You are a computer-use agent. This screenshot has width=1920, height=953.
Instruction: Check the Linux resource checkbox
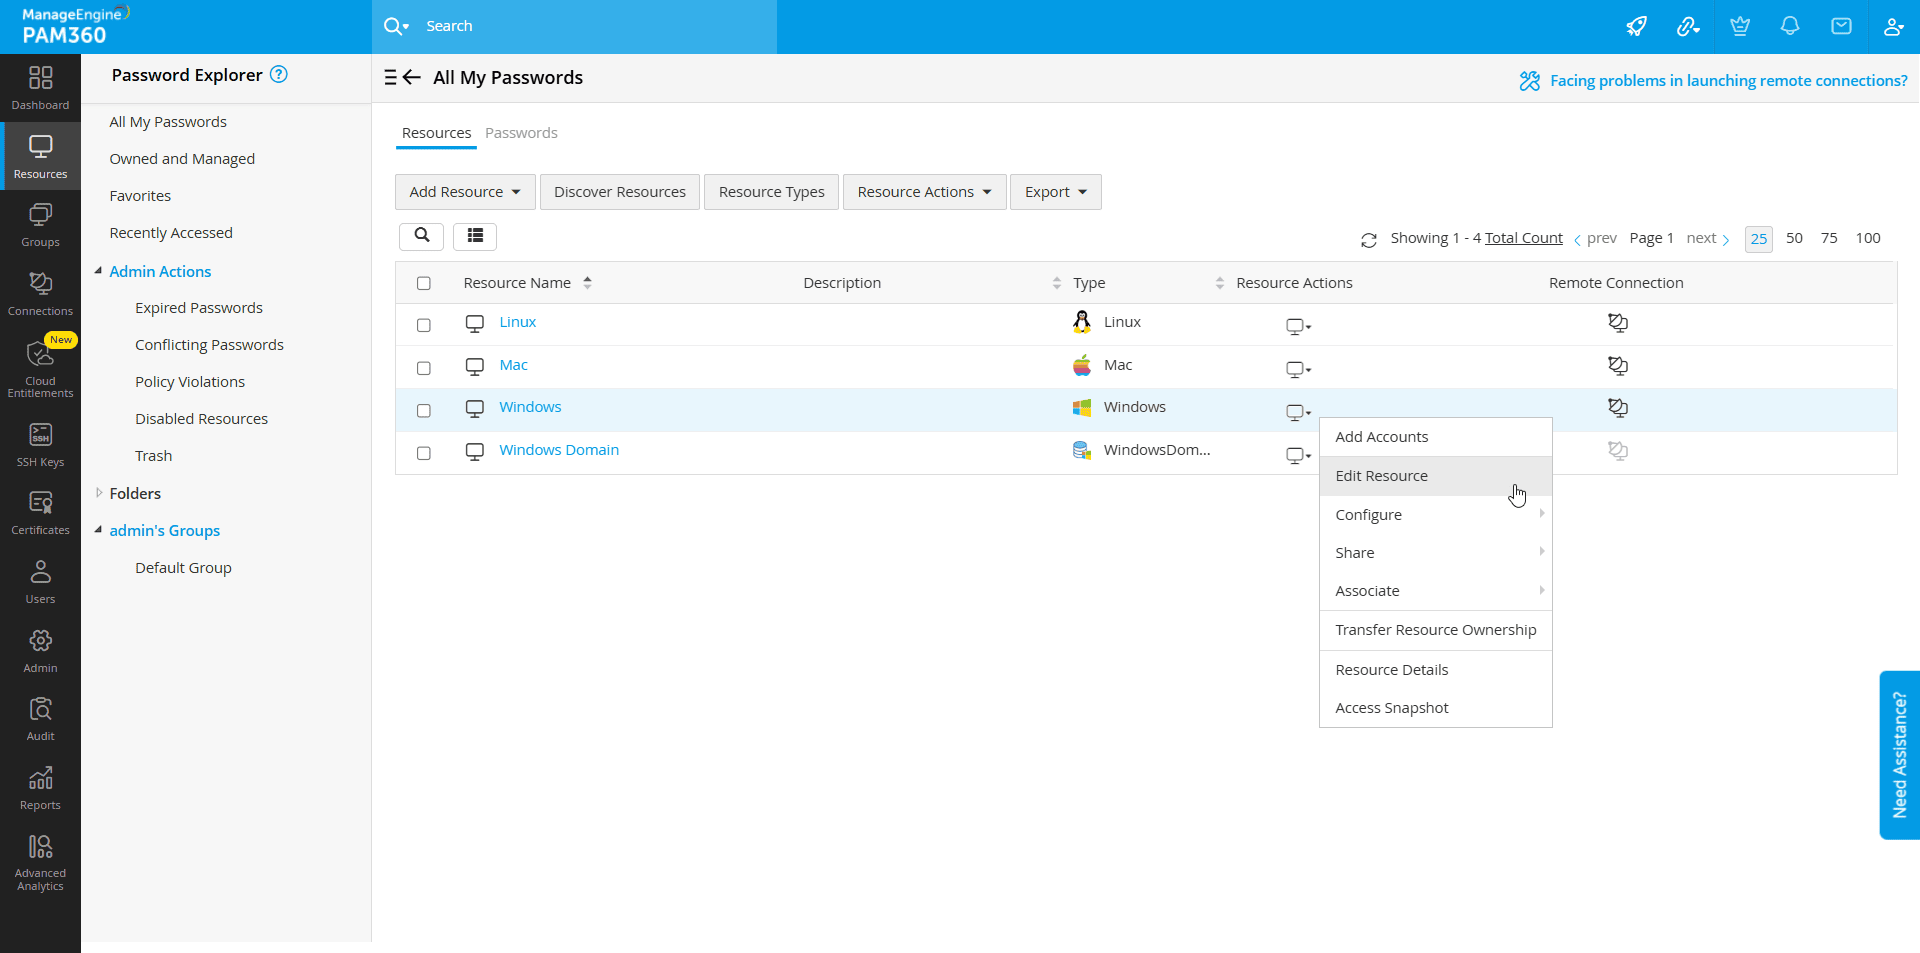tap(424, 325)
